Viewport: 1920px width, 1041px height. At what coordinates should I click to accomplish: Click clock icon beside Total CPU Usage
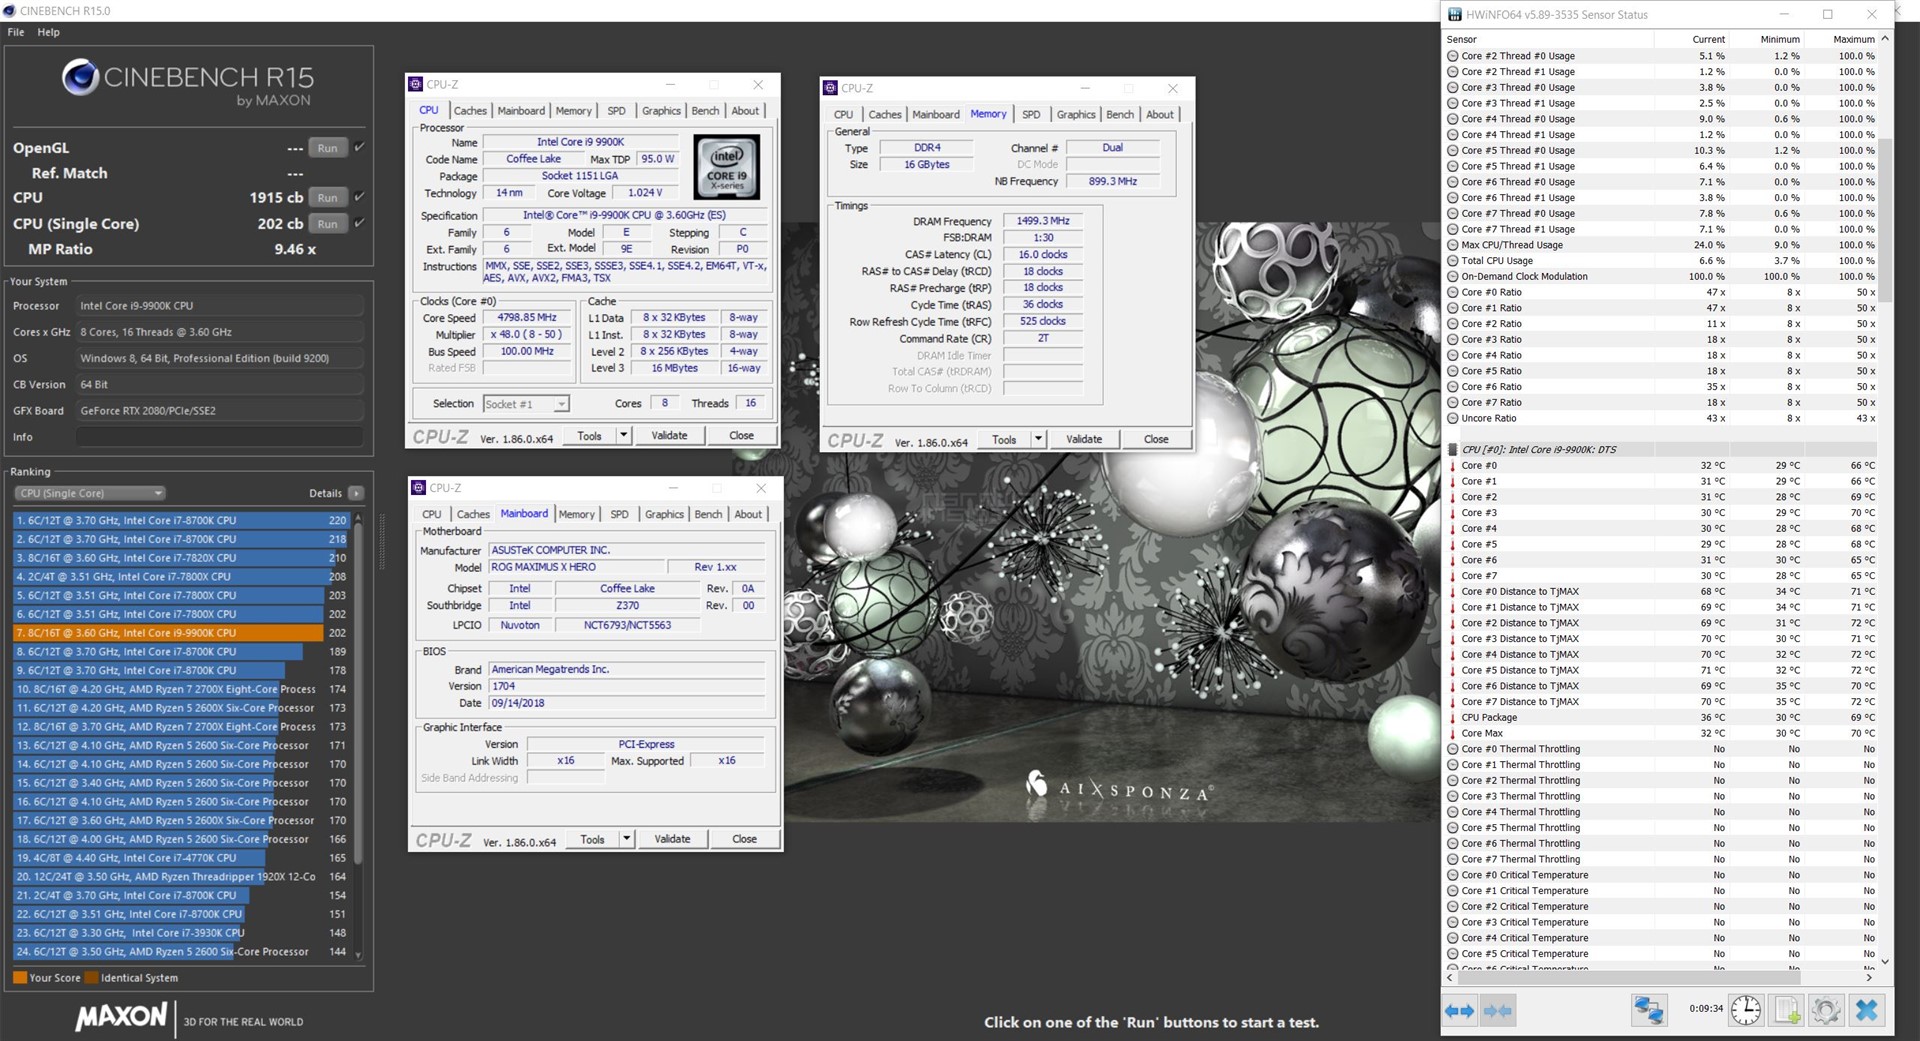[x=1452, y=261]
